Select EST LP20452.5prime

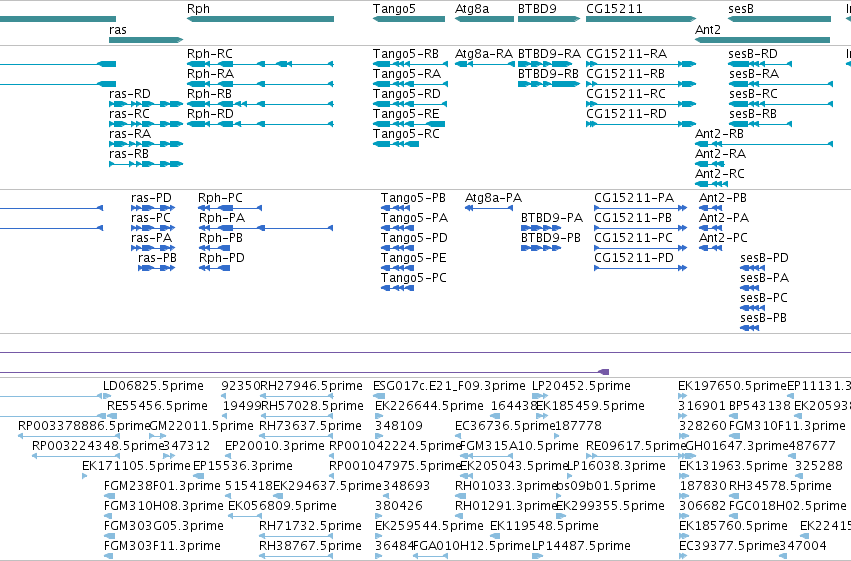(581, 386)
